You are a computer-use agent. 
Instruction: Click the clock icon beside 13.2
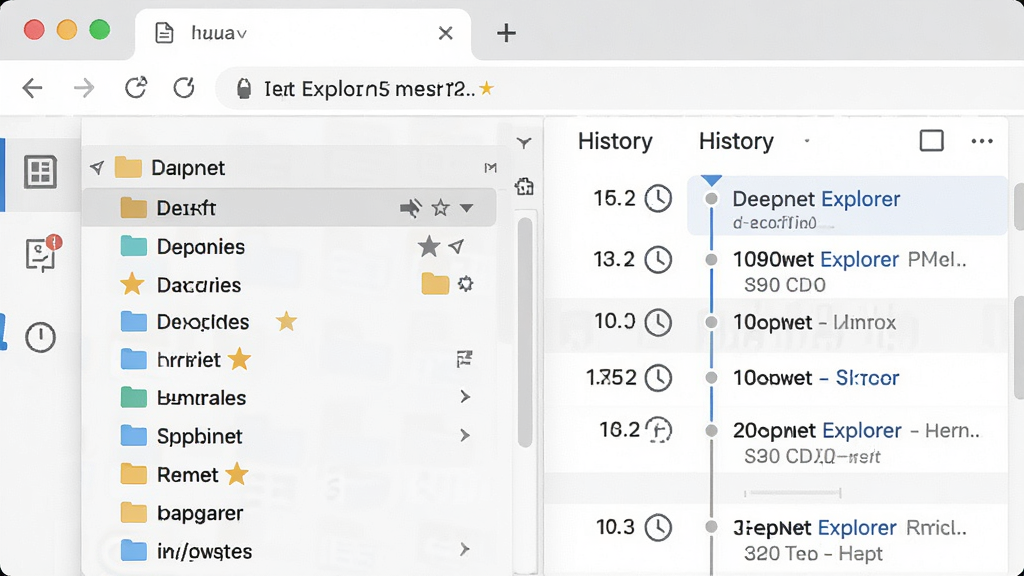pyautogui.click(x=658, y=260)
